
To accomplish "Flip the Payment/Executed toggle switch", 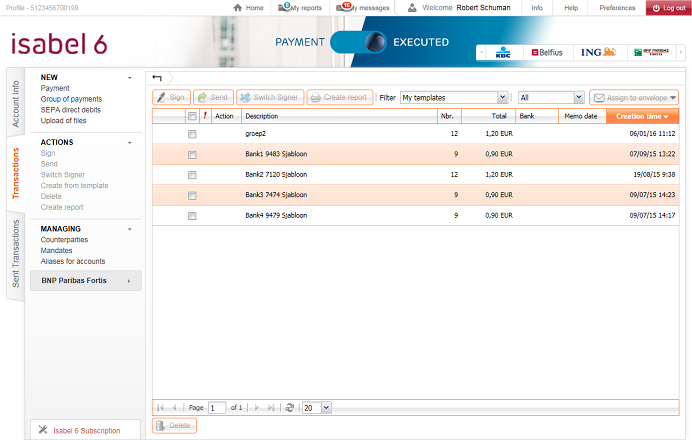I will (x=358, y=42).
